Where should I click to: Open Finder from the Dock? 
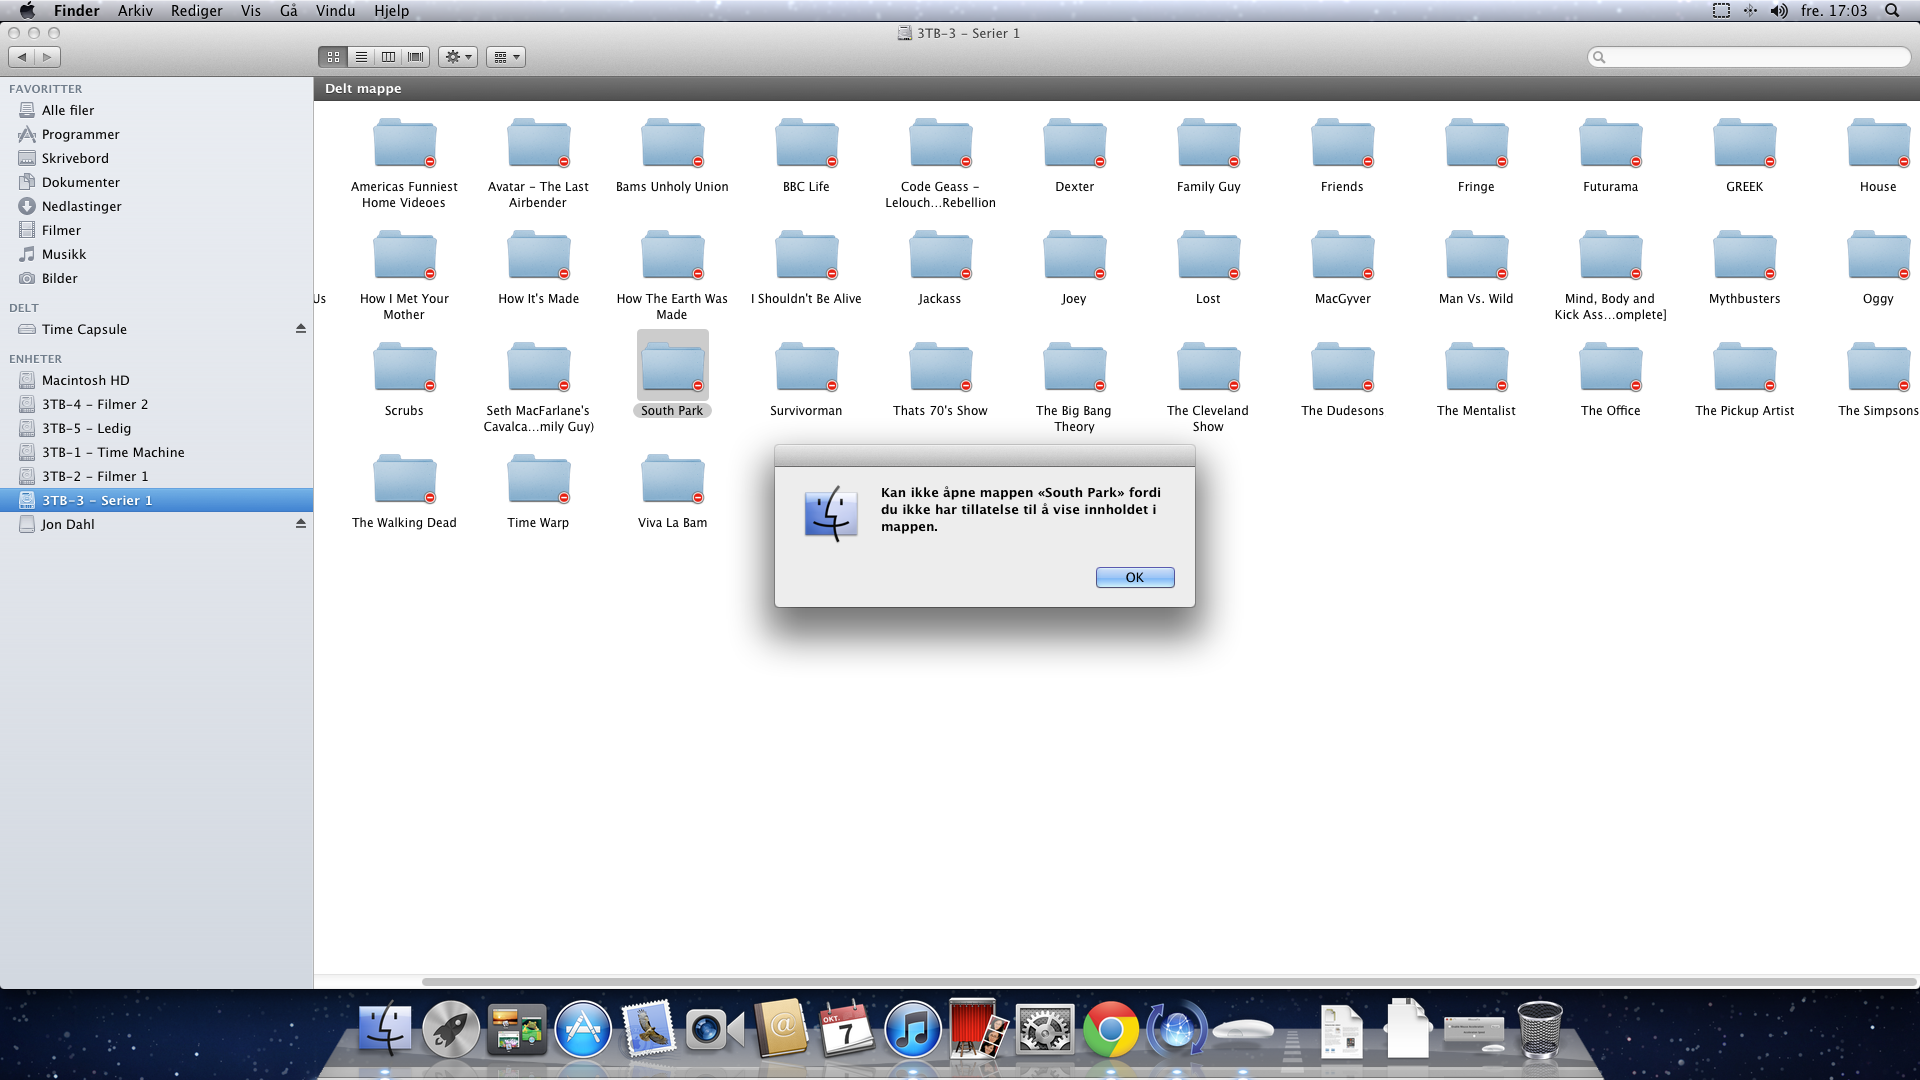click(385, 1029)
